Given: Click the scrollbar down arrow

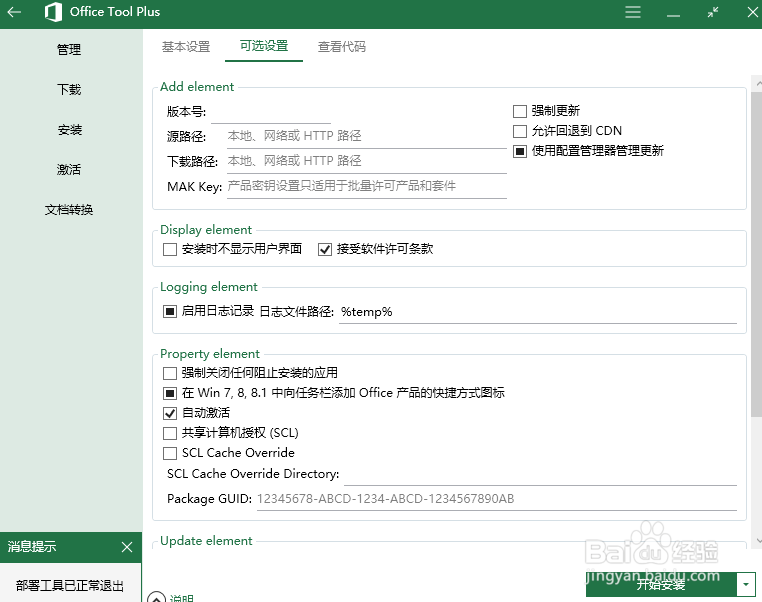Looking at the screenshot, I should click(x=758, y=541).
